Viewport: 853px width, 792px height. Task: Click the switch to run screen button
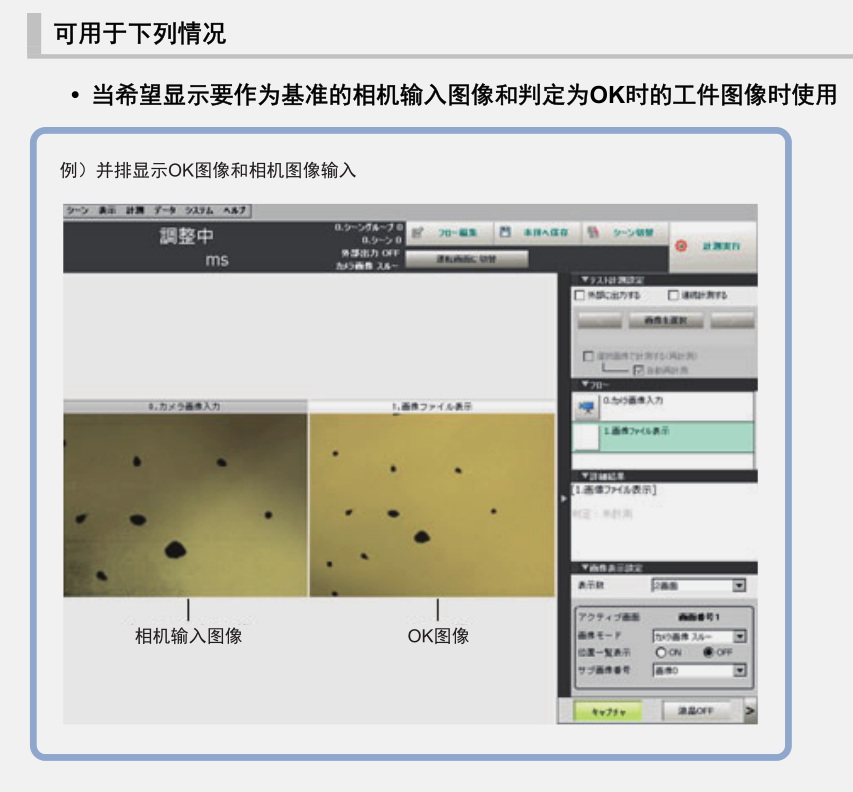pyautogui.click(x=467, y=259)
